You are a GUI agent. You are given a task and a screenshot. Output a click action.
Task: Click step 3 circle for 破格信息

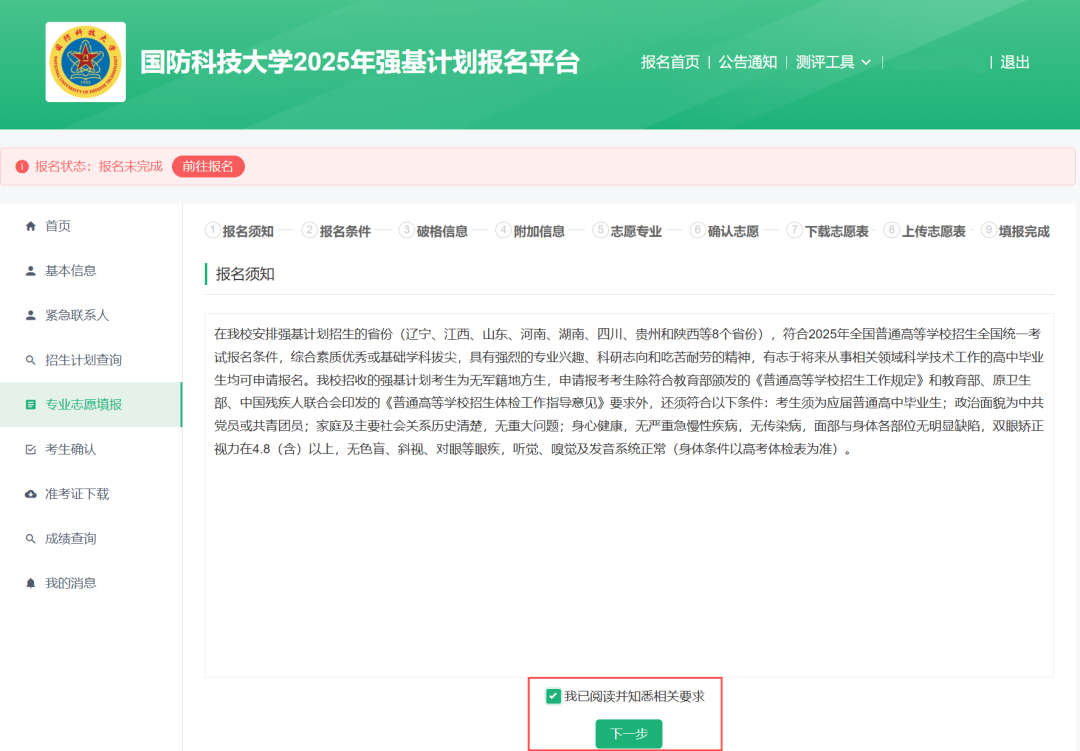(x=407, y=230)
